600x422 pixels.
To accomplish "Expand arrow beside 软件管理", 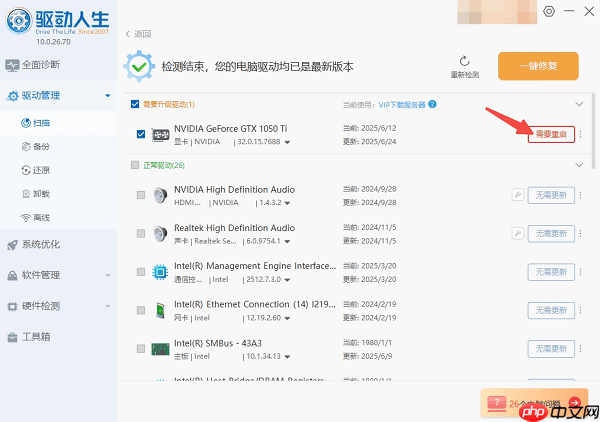I will tap(108, 275).
